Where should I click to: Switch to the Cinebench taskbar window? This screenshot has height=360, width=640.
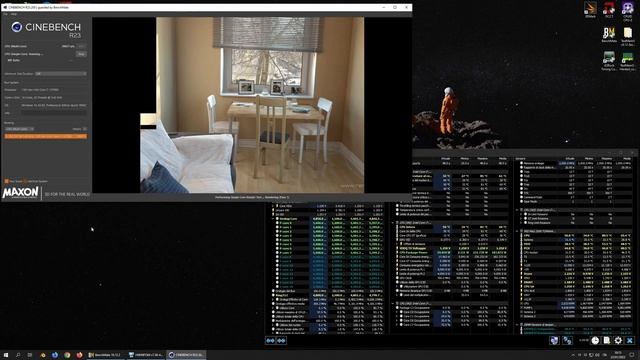click(x=186, y=355)
